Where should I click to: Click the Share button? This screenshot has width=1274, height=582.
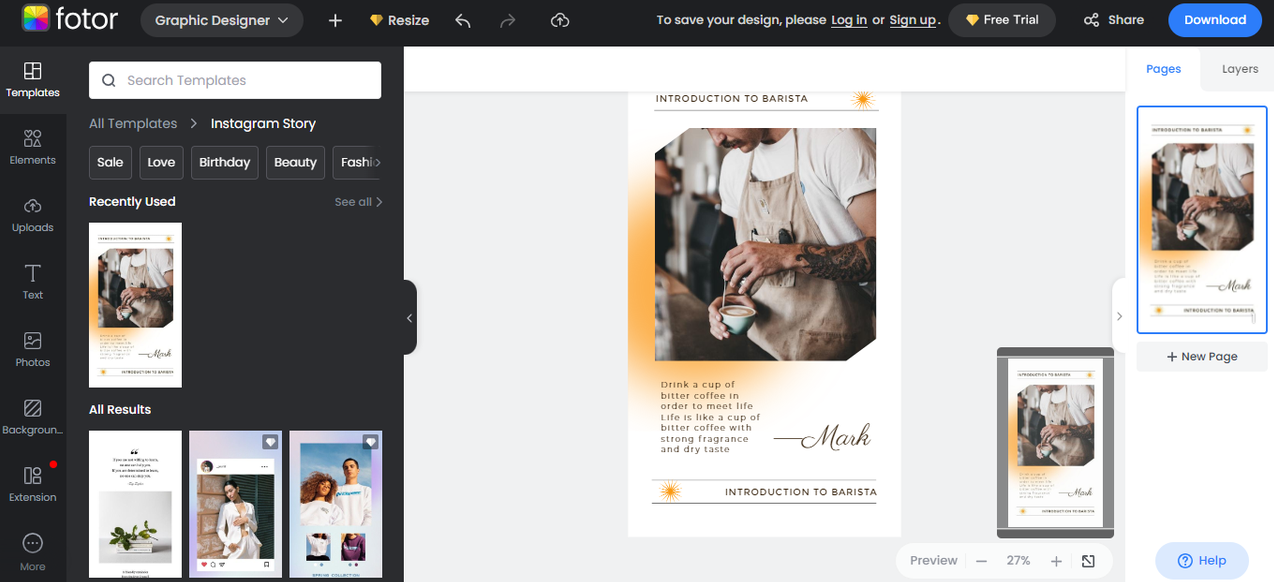[1114, 20]
